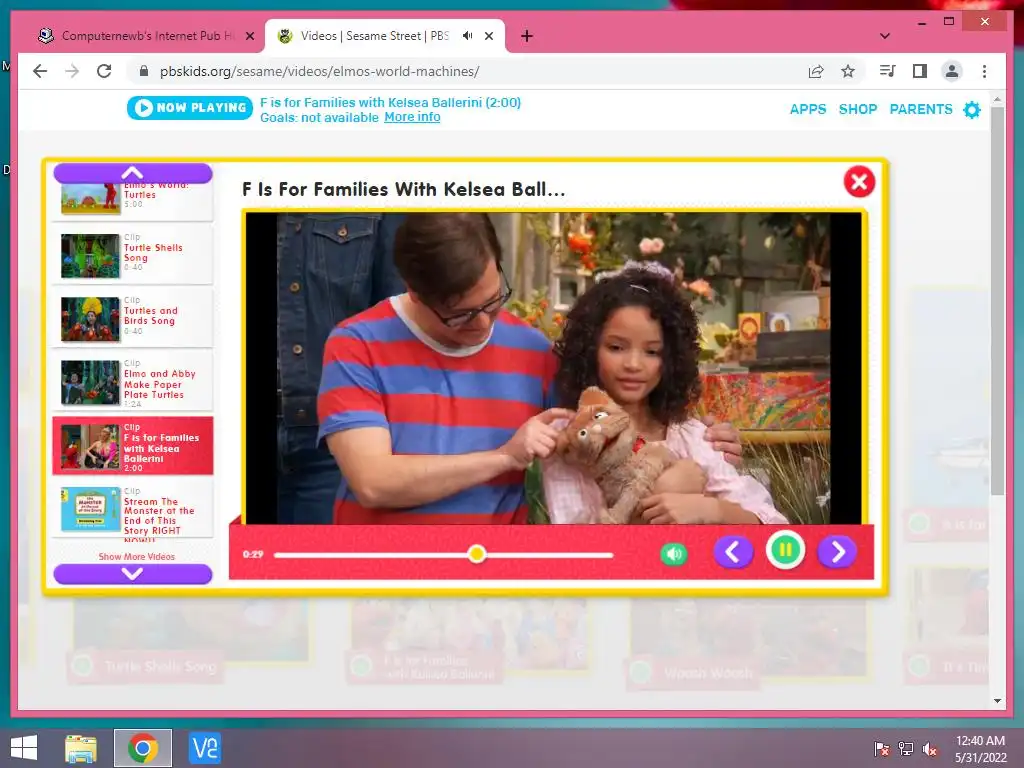Open the PARENTS page
This screenshot has width=1024, height=768.
tap(921, 109)
